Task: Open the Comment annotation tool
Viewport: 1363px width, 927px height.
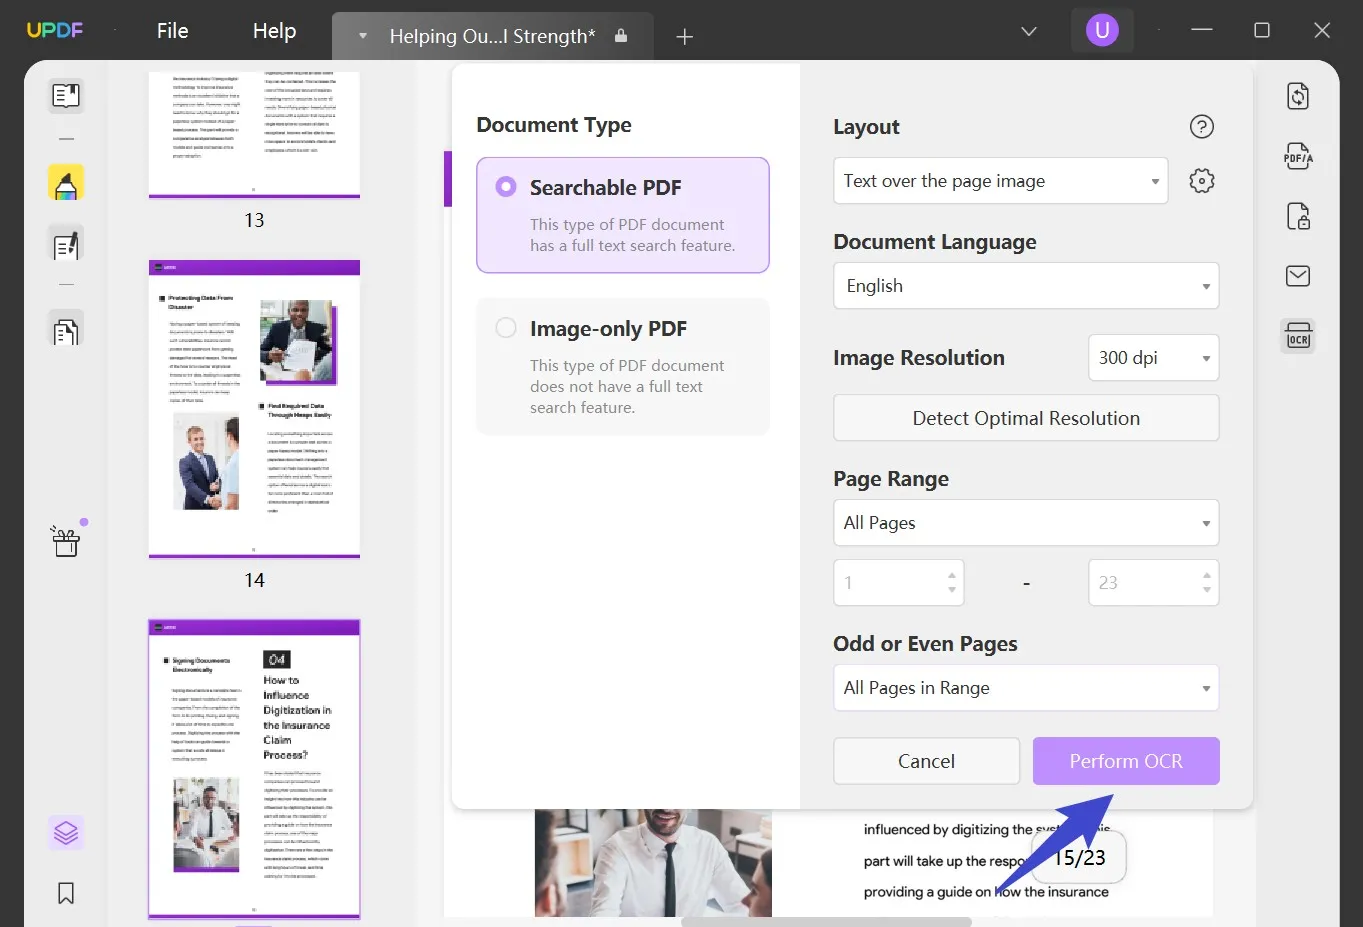Action: [65, 182]
